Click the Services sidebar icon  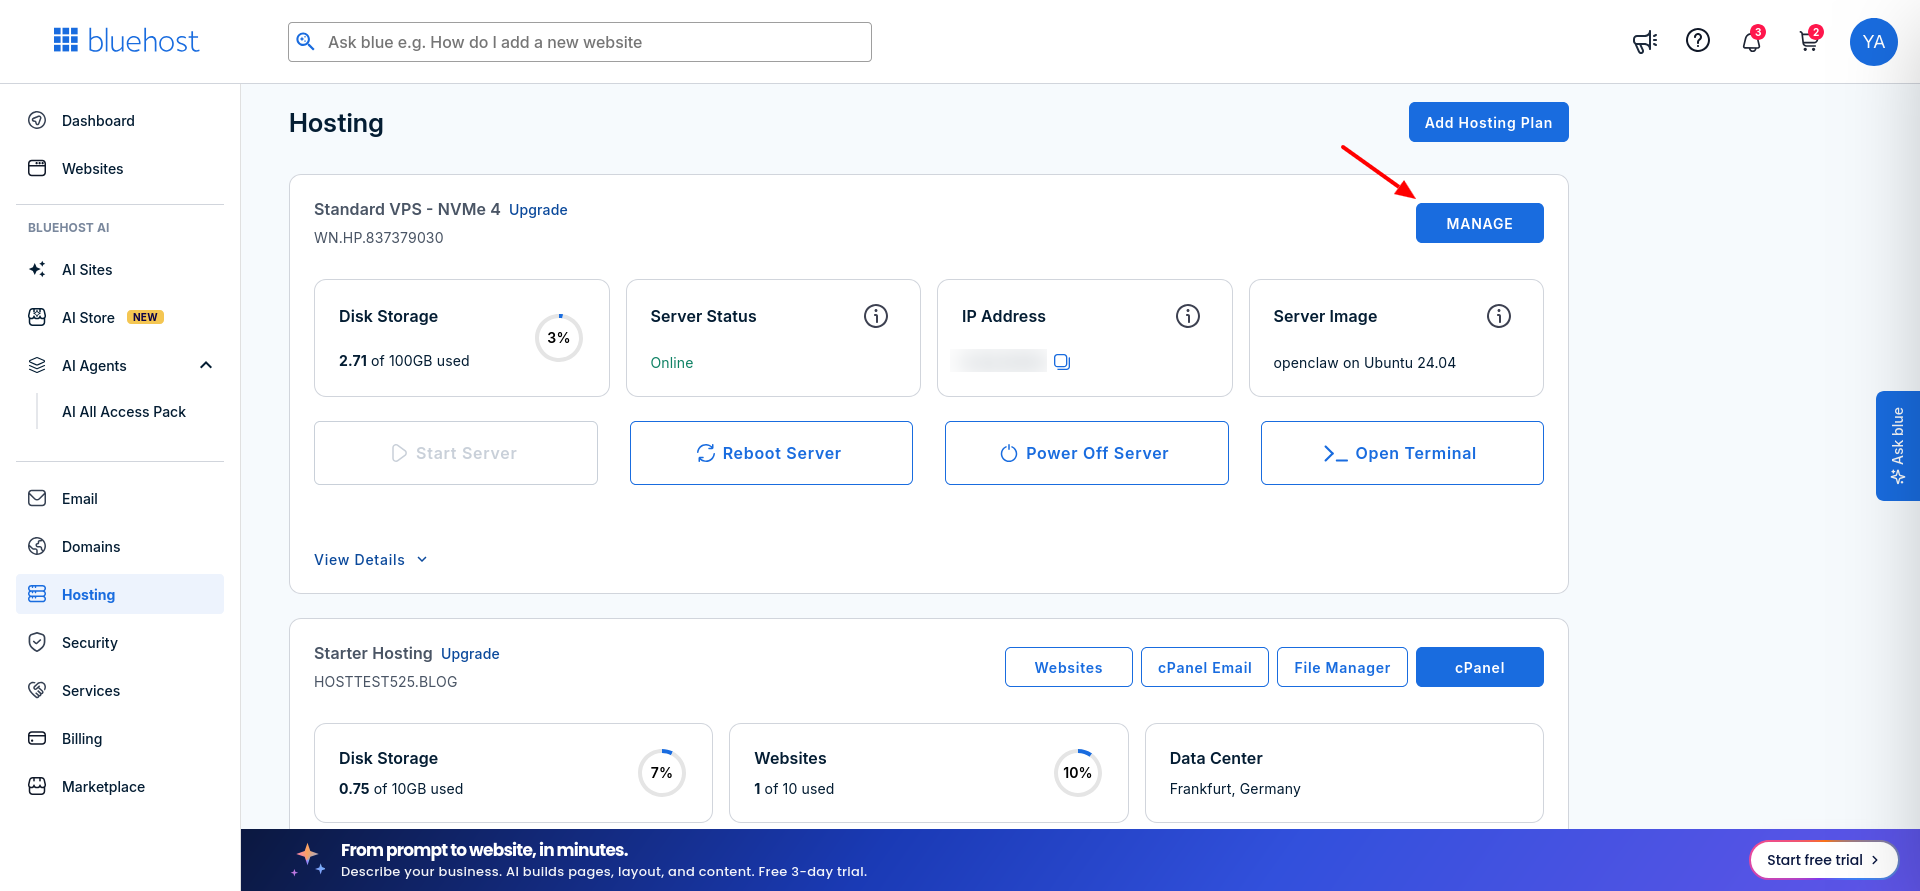click(x=37, y=690)
